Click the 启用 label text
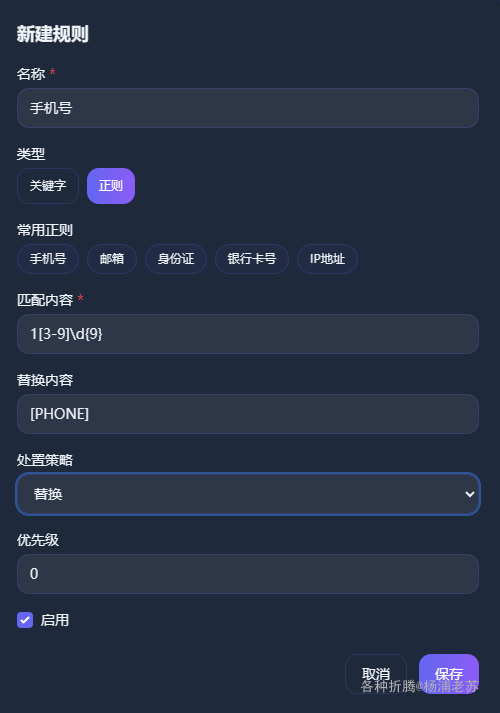 coord(55,620)
